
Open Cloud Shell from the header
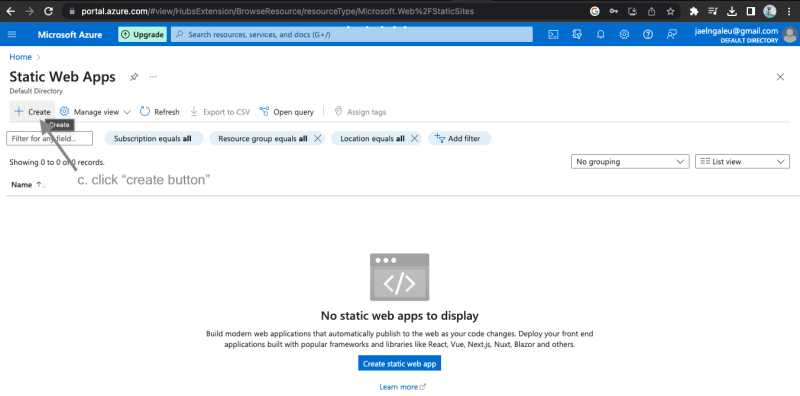553,35
